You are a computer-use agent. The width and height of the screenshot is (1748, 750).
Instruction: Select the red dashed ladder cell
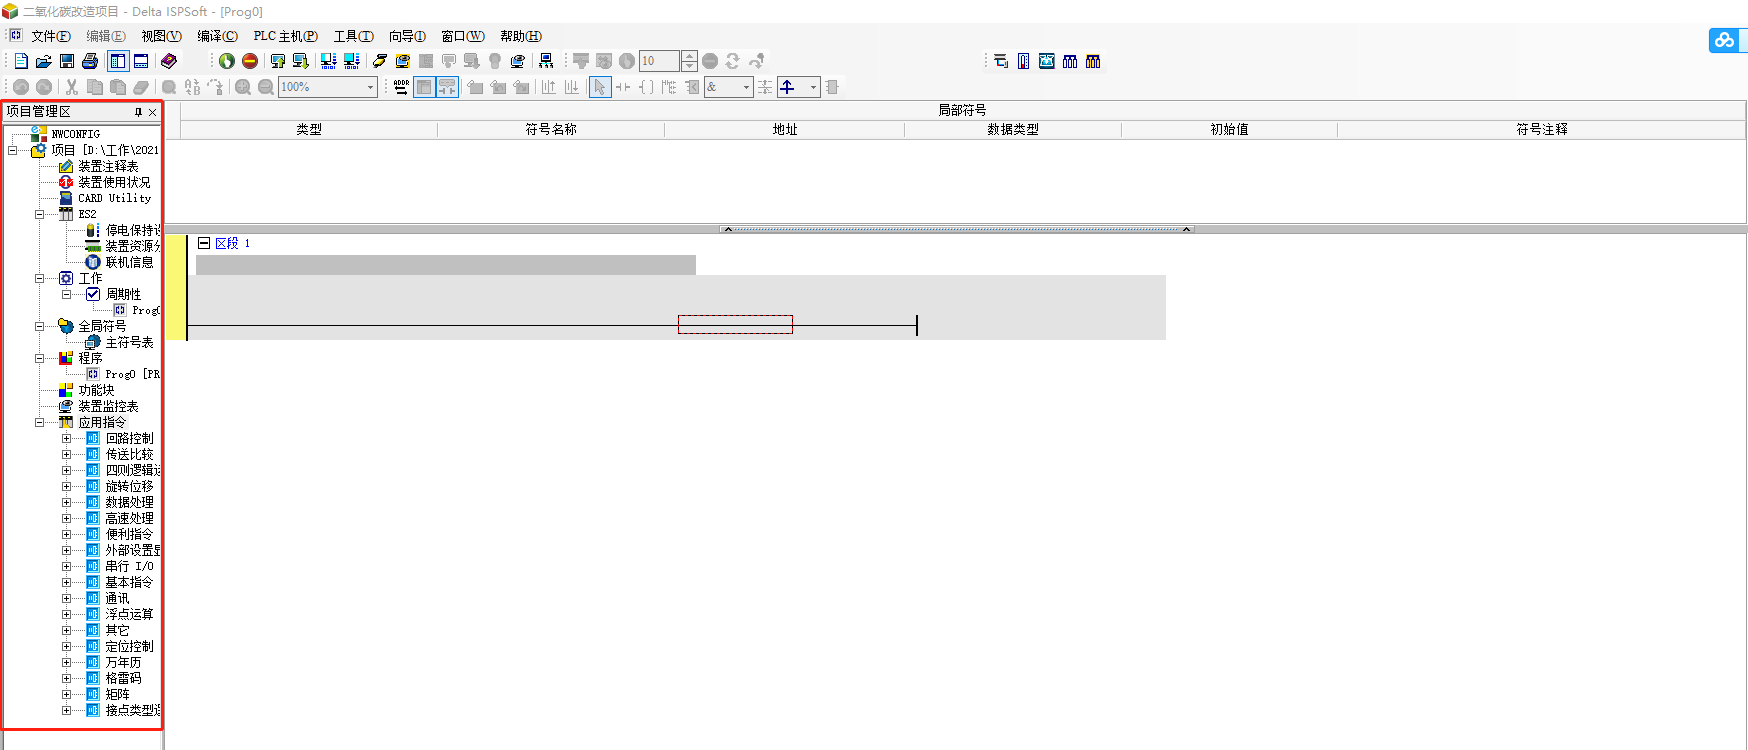[735, 325]
